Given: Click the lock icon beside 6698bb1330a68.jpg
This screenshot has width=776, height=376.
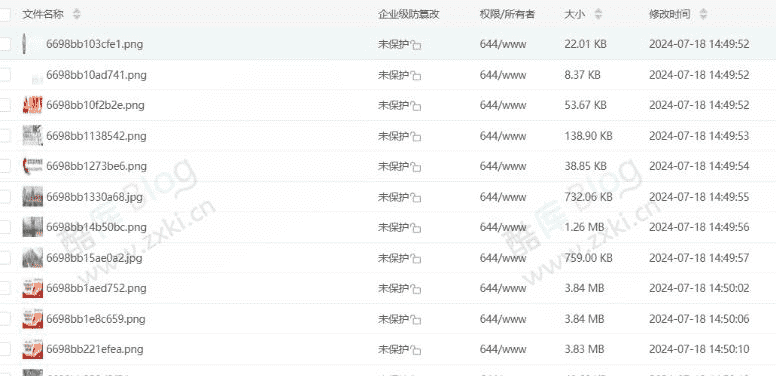Looking at the screenshot, I should point(416,198).
